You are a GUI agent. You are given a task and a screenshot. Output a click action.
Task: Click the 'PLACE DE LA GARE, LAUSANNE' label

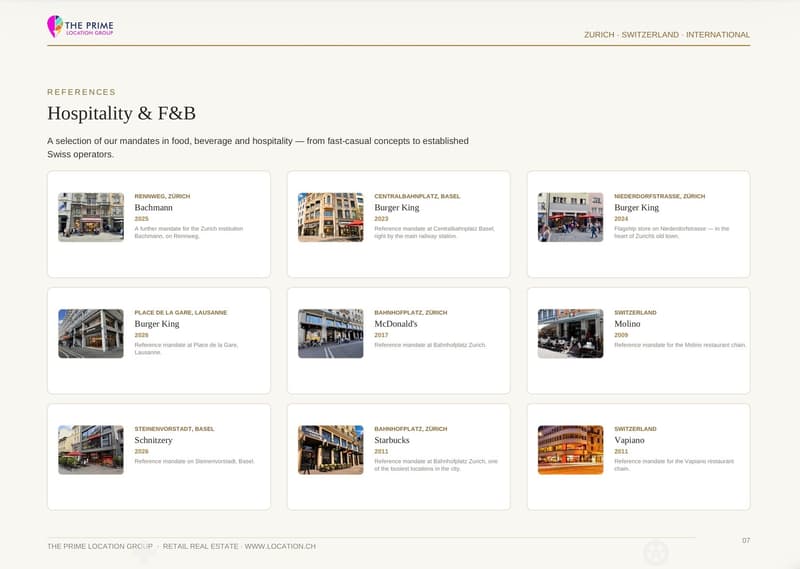coord(181,312)
